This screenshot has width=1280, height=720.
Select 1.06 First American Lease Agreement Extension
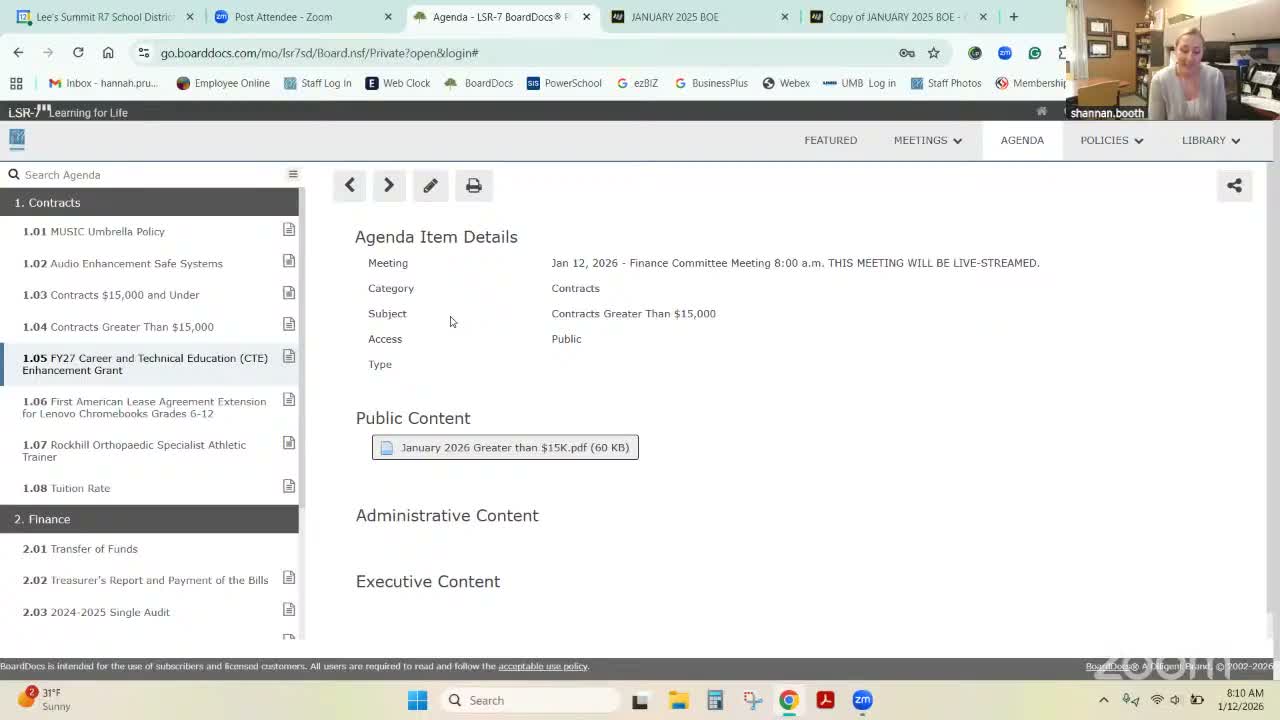pyautogui.click(x=144, y=407)
